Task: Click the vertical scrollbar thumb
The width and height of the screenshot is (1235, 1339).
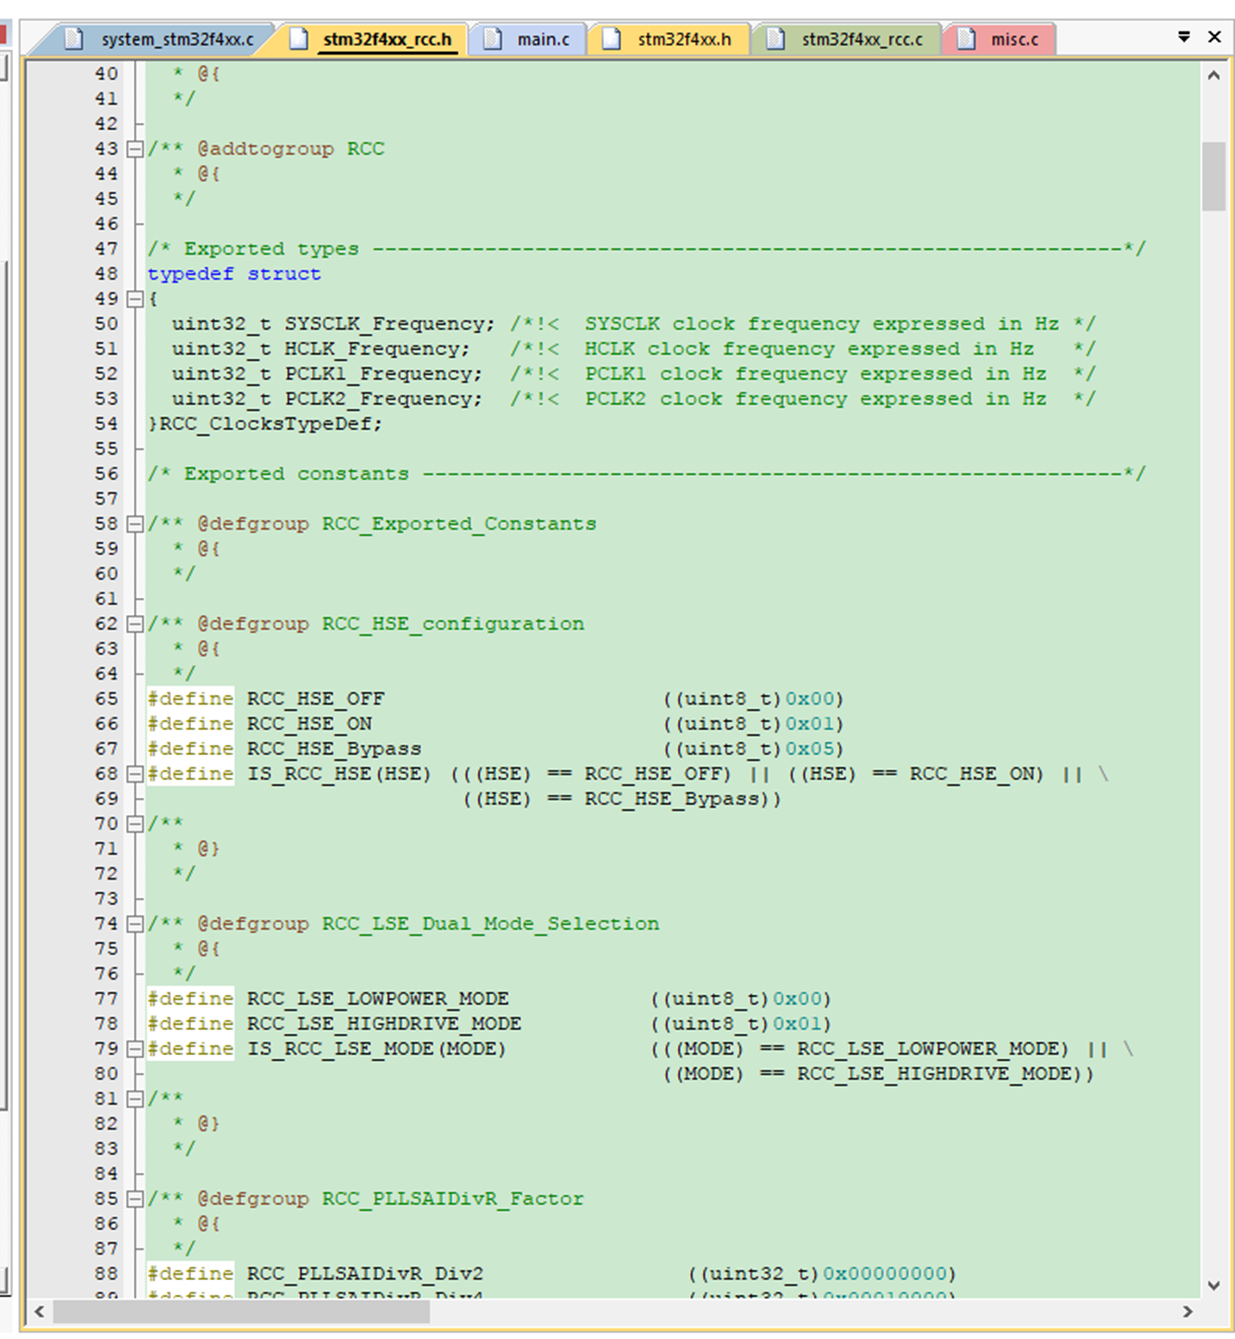Action: [x=1214, y=176]
